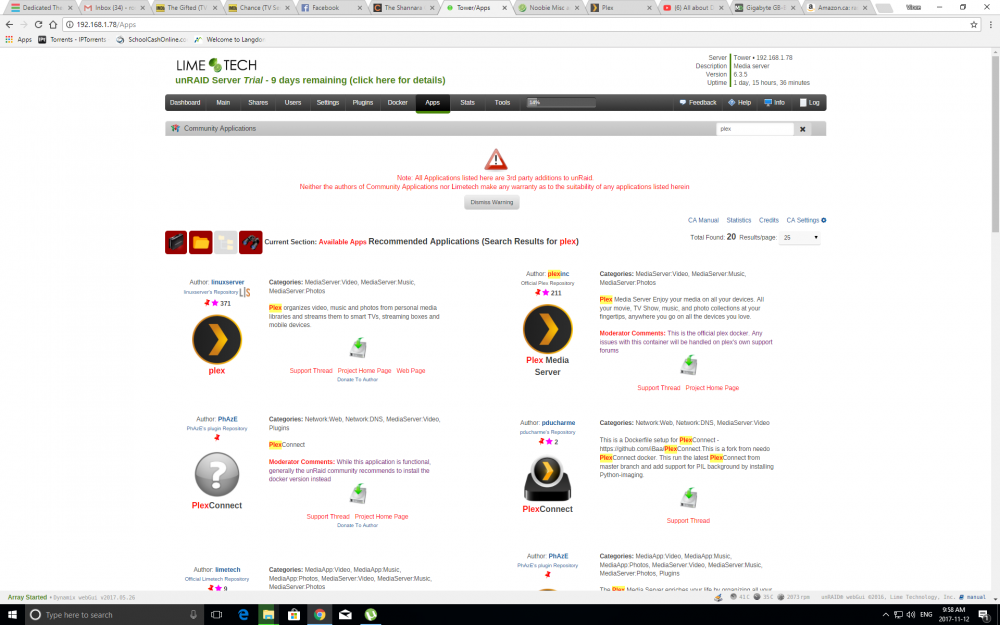This screenshot has height=625, width=1000.
Task: Open the Results per page dropdown
Action: [800, 237]
